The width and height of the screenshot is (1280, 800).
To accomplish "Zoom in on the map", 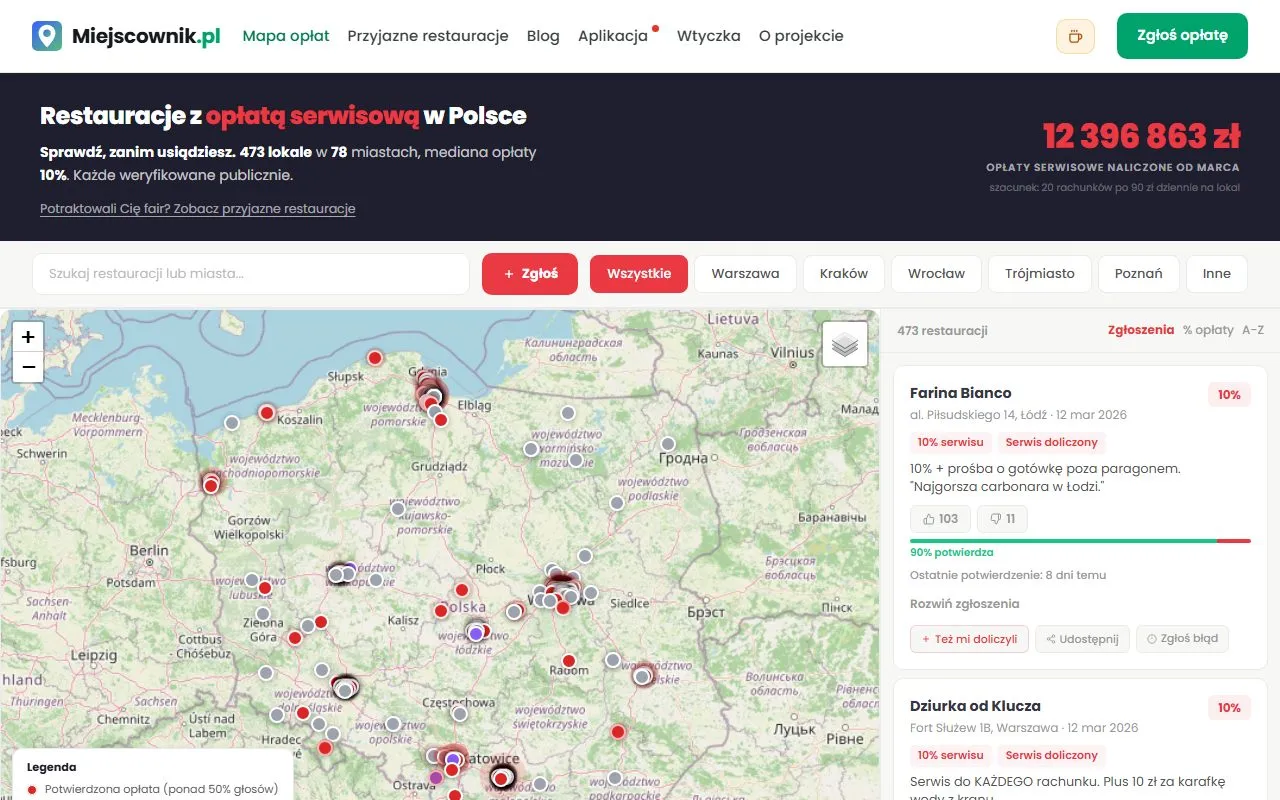I will (x=28, y=337).
